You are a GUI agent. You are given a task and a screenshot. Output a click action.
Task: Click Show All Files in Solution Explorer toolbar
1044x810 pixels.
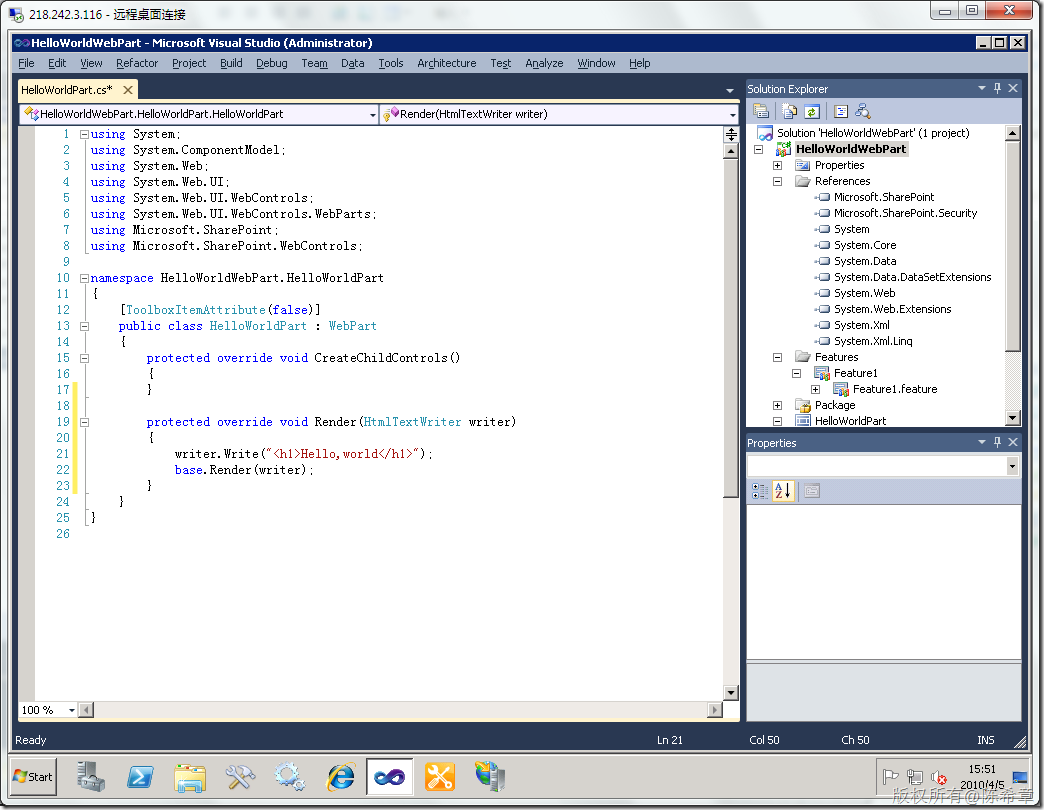pos(790,111)
